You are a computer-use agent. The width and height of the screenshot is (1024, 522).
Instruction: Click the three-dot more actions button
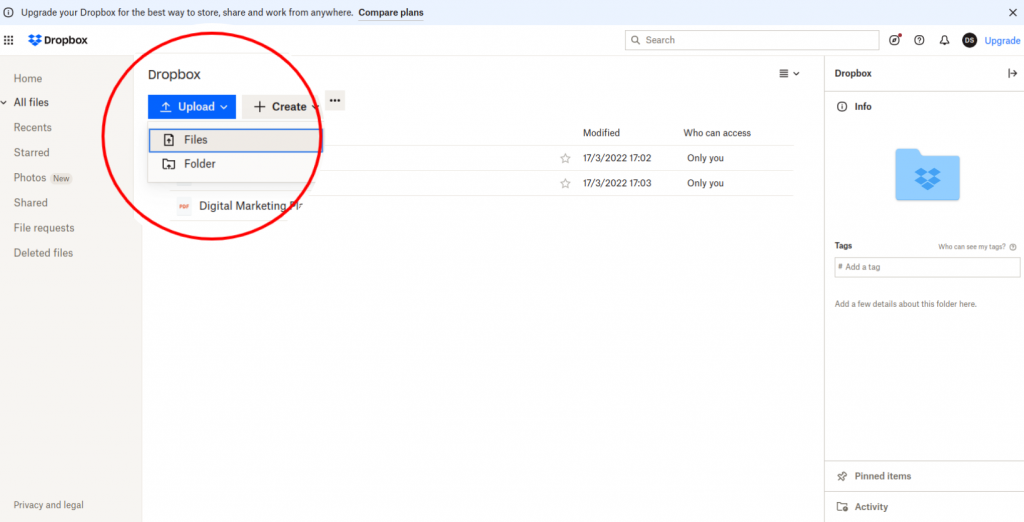coord(335,100)
